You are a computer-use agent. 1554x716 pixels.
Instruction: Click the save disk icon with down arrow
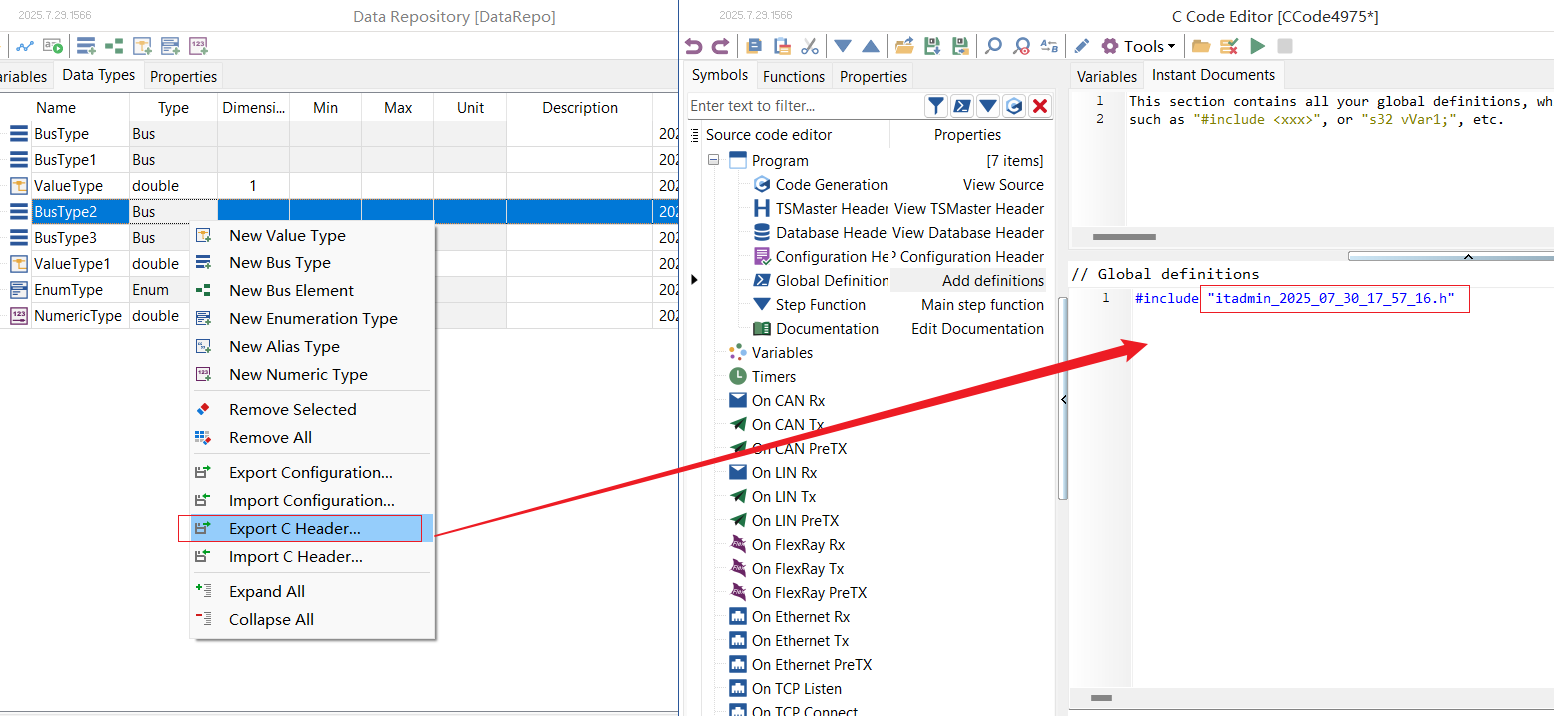click(x=932, y=46)
